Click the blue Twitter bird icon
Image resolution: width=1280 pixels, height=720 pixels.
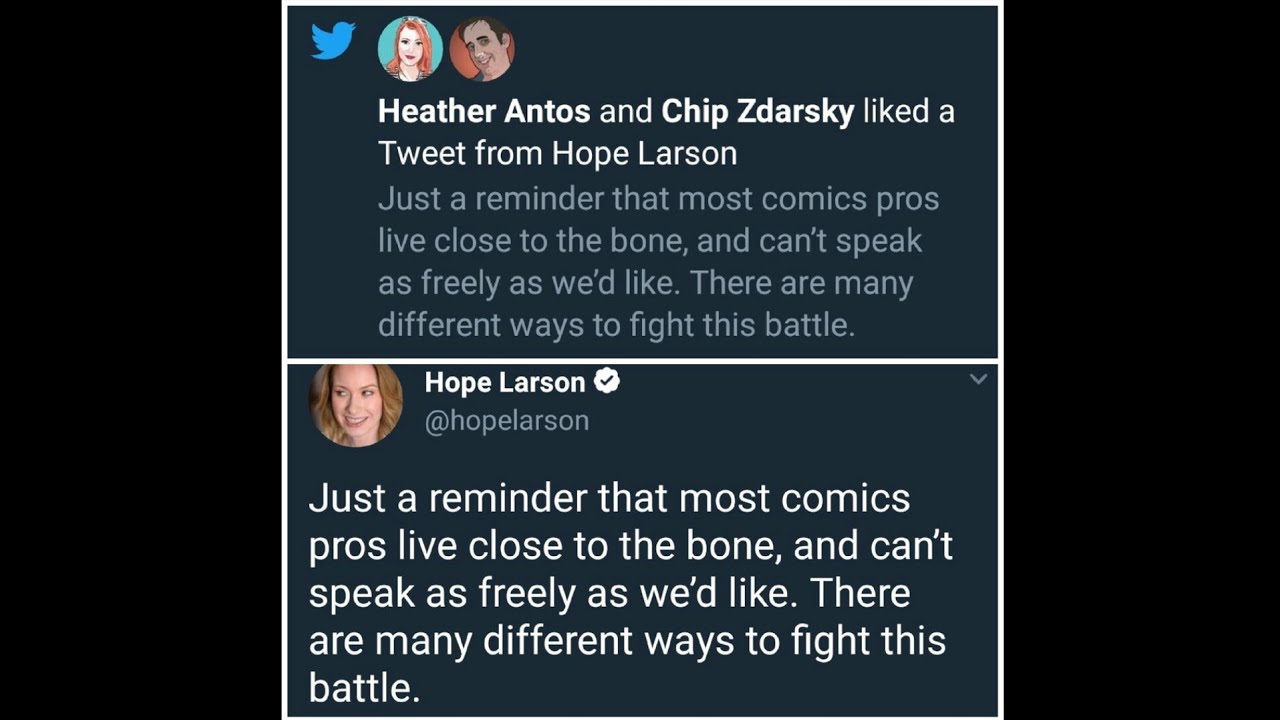(x=333, y=42)
